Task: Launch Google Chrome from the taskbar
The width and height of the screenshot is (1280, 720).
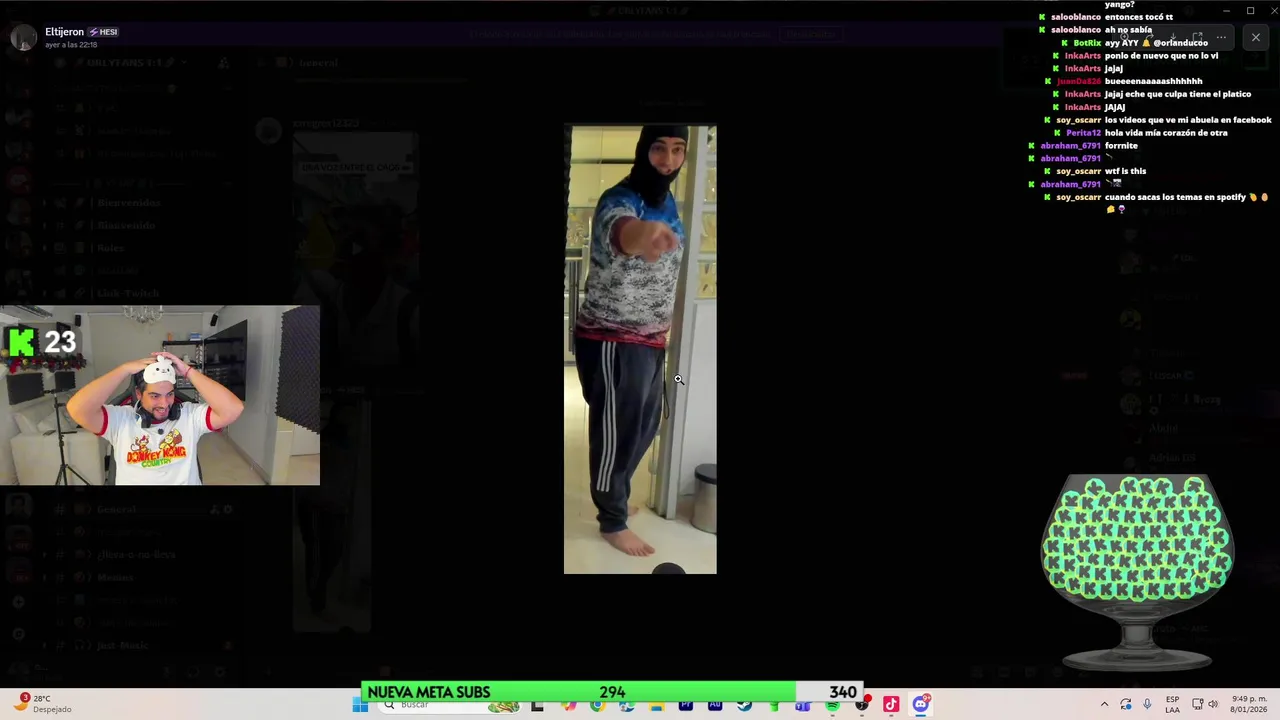Action: coord(597,705)
